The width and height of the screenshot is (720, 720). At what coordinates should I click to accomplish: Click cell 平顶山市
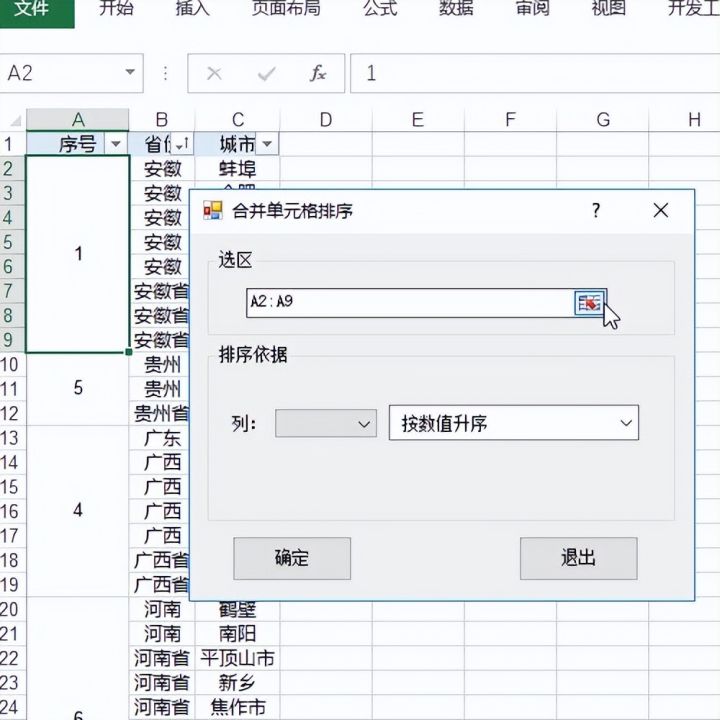pos(237,658)
